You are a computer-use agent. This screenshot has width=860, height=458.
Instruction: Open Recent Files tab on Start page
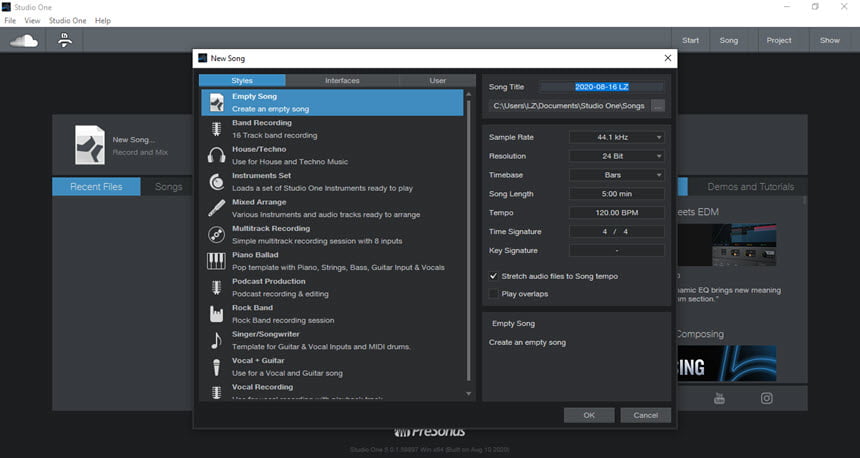tap(97, 186)
